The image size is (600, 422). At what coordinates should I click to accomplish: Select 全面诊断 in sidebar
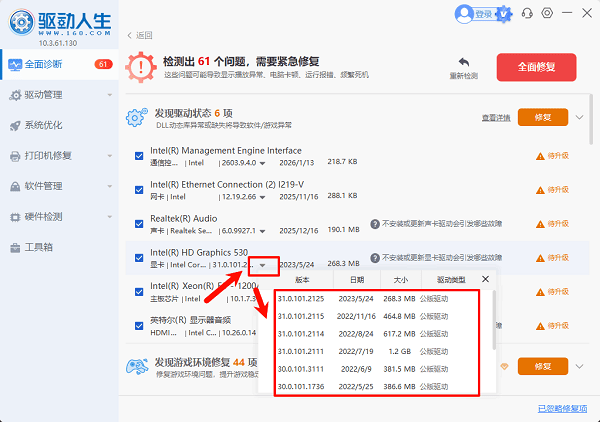[60, 64]
